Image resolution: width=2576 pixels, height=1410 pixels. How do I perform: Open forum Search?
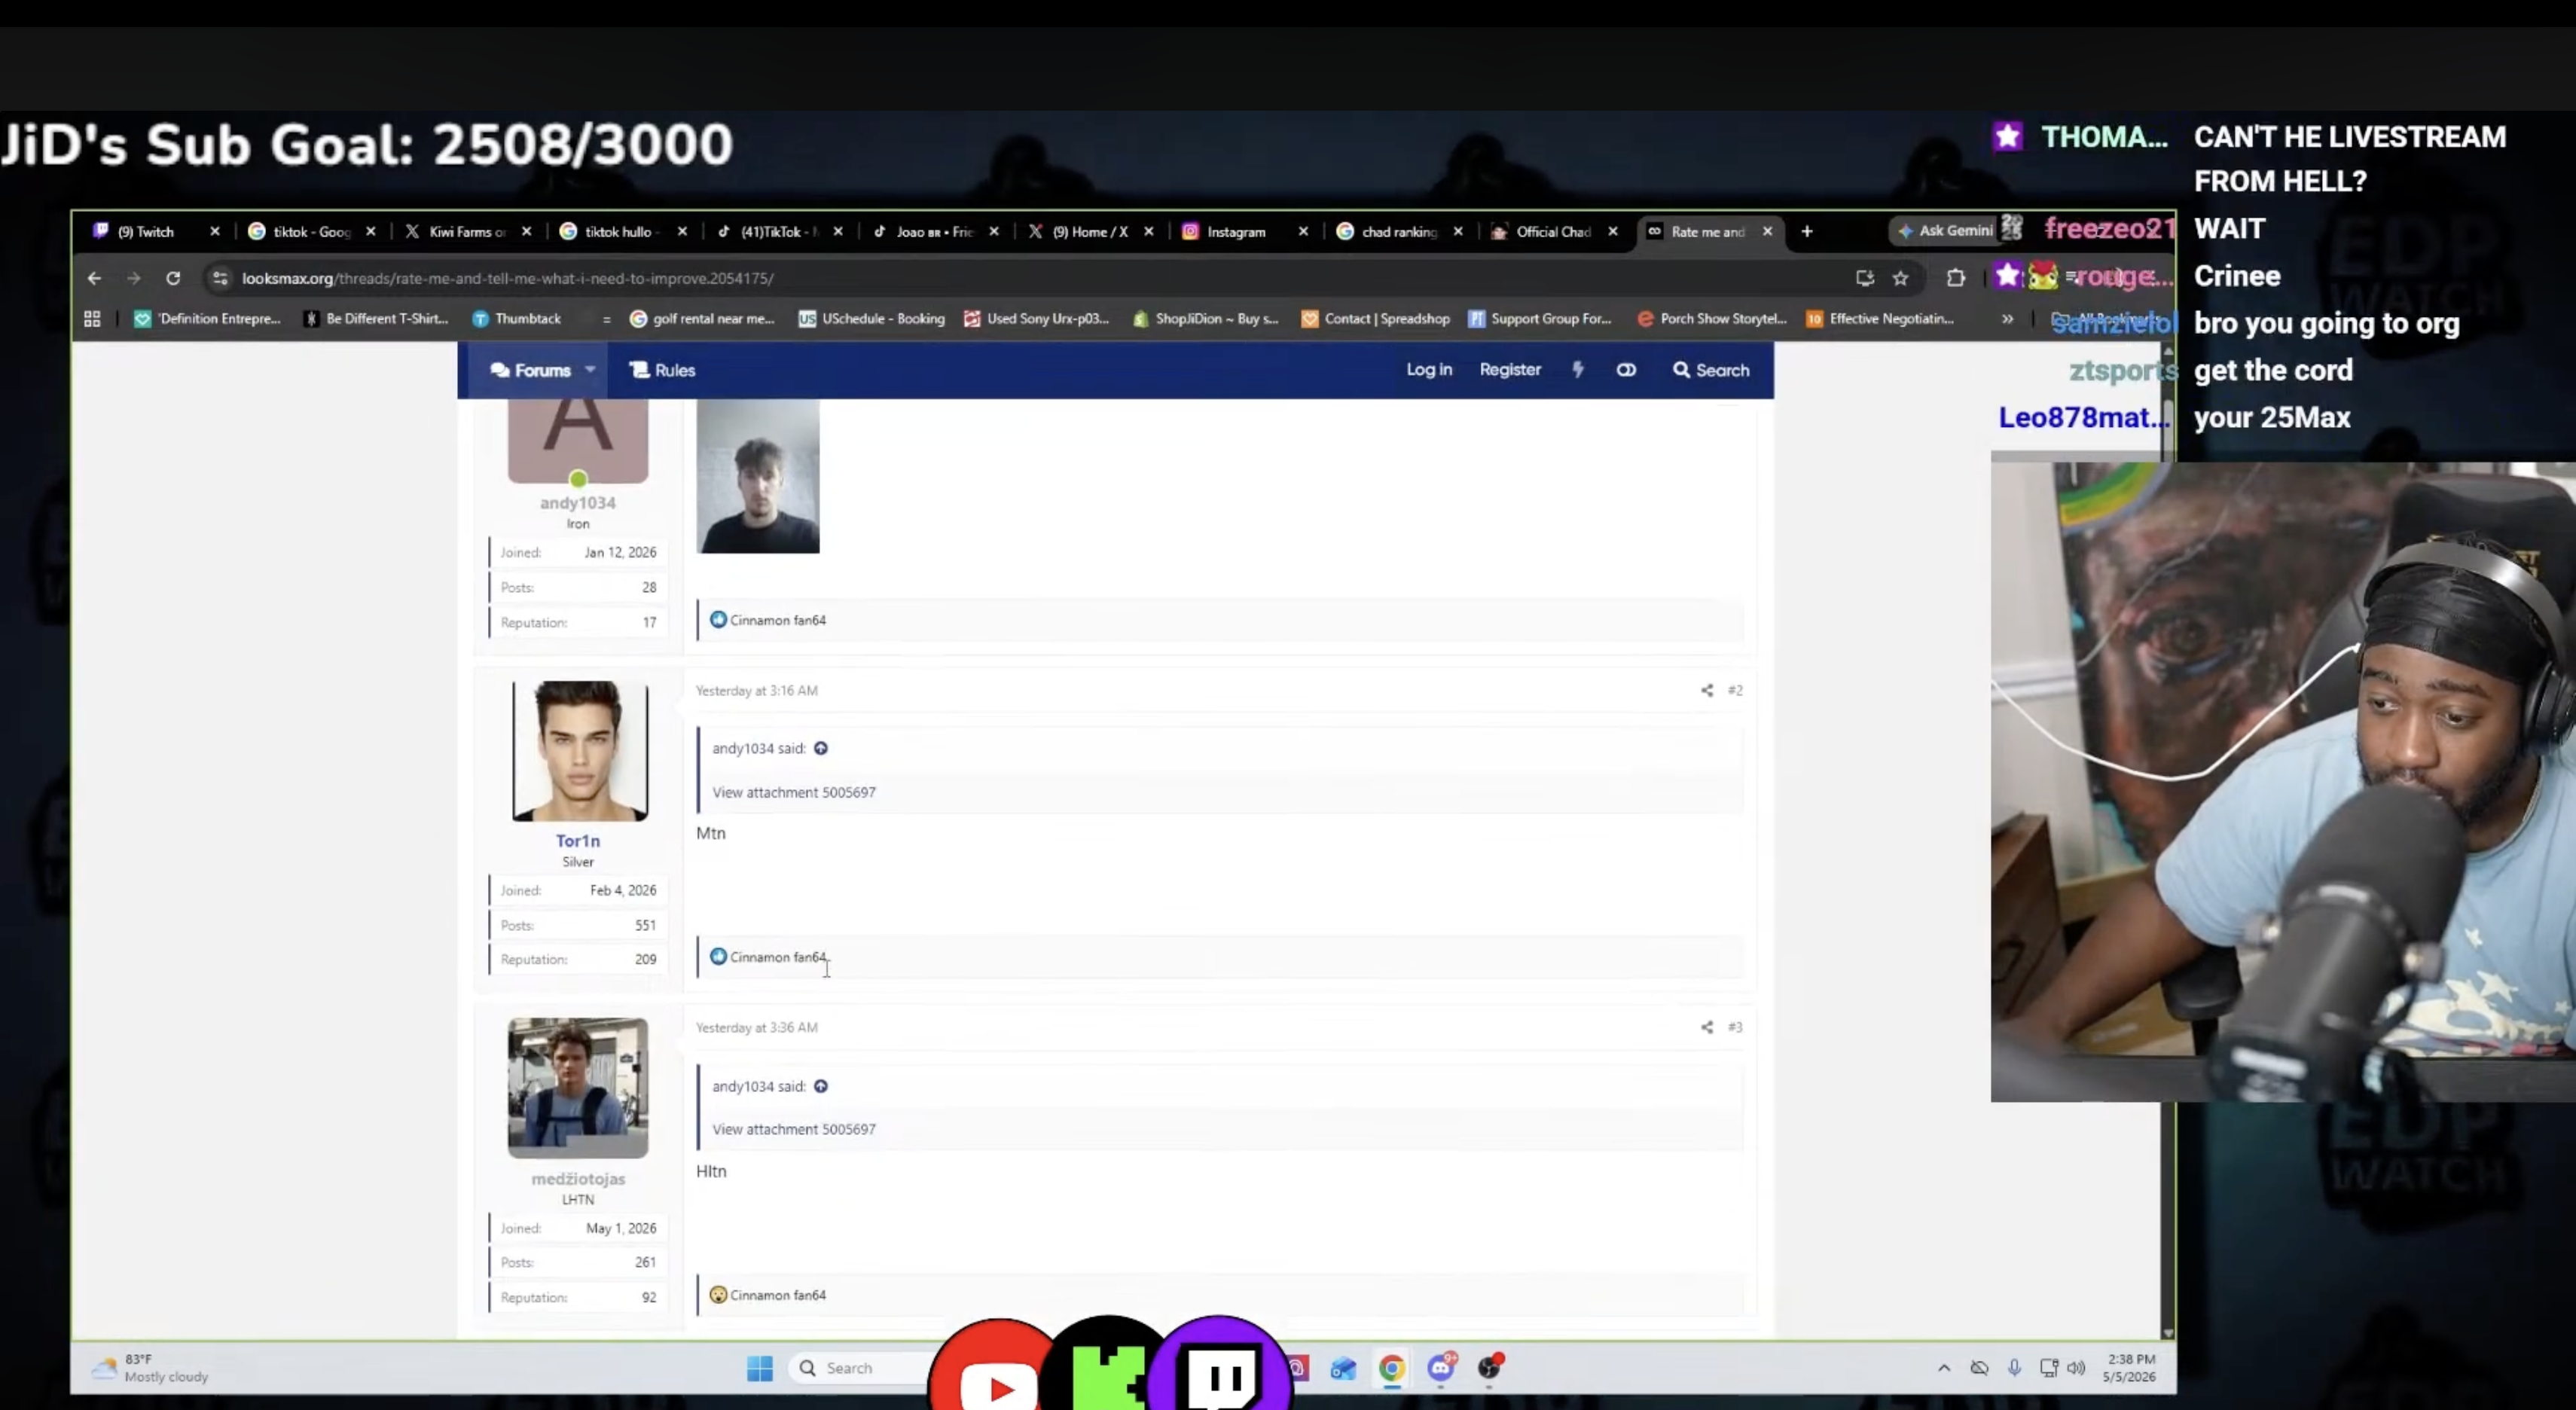pyautogui.click(x=1711, y=370)
